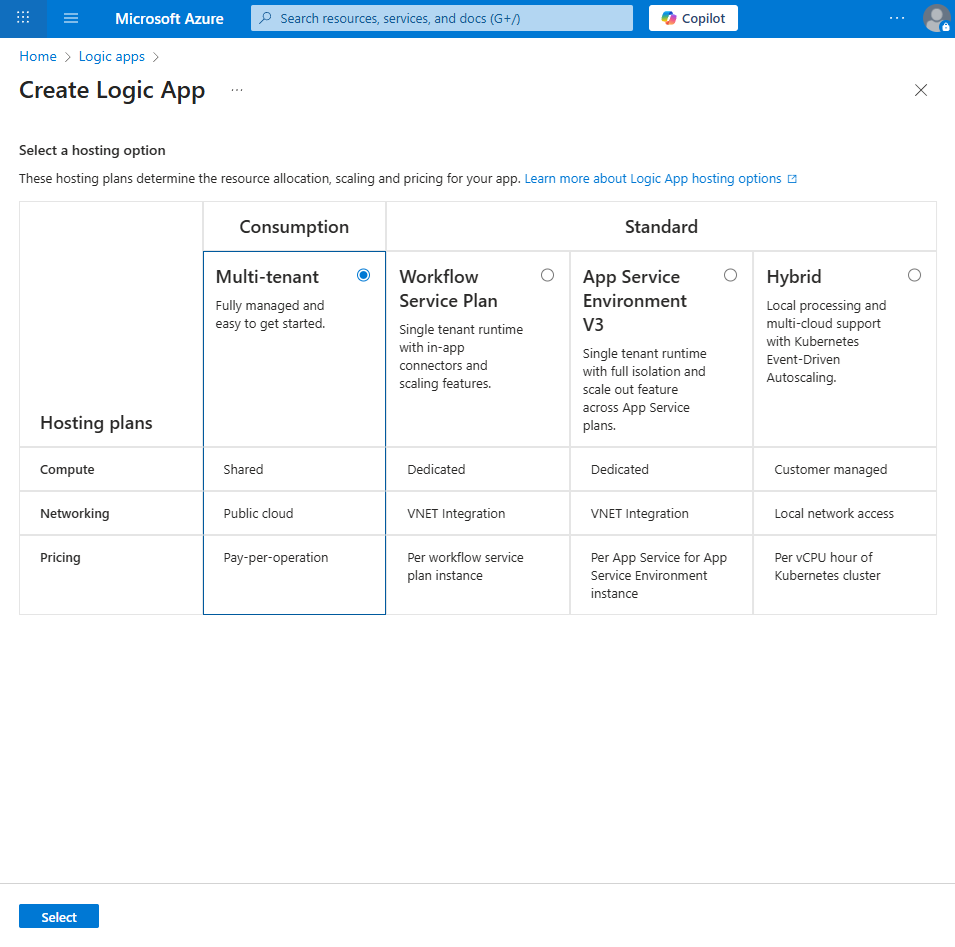The width and height of the screenshot is (955, 947).
Task: Click the Workflow Service Plan title
Action: click(448, 289)
